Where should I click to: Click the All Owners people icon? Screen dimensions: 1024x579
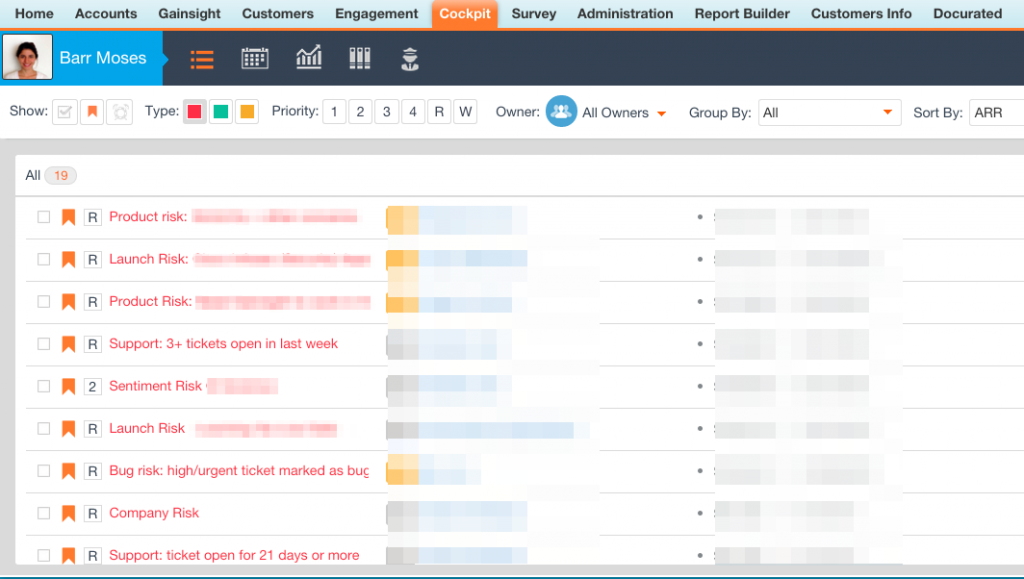561,112
